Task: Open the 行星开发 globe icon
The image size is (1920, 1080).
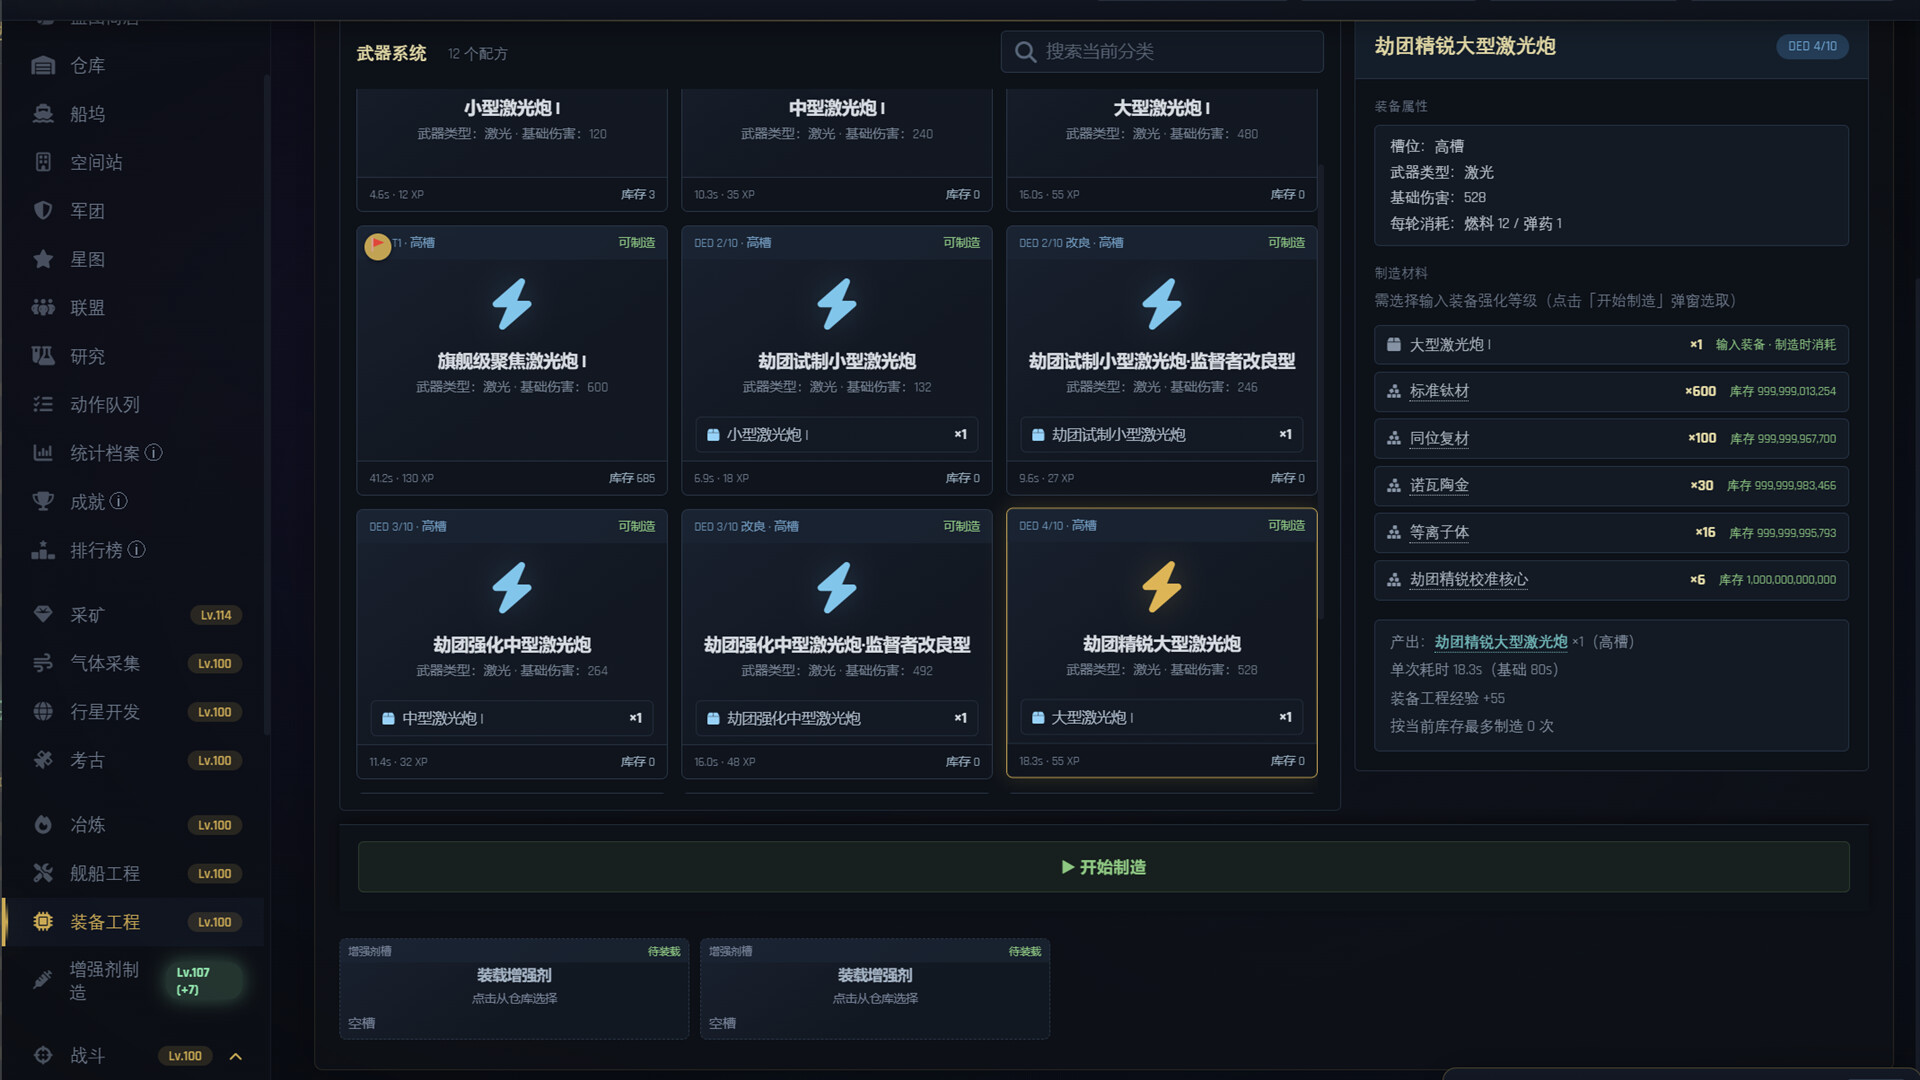Action: 43,712
